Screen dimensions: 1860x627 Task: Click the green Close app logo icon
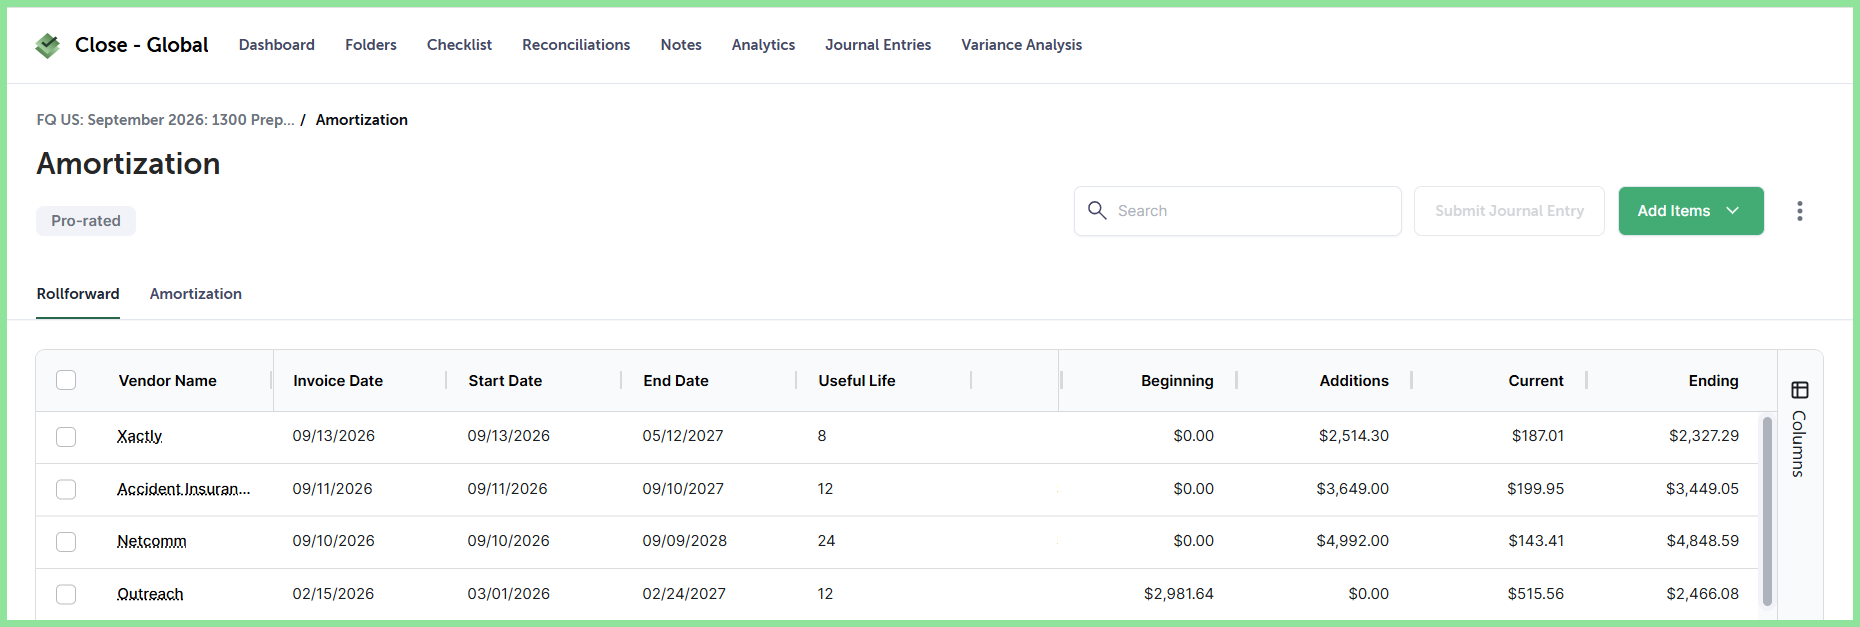(x=47, y=45)
